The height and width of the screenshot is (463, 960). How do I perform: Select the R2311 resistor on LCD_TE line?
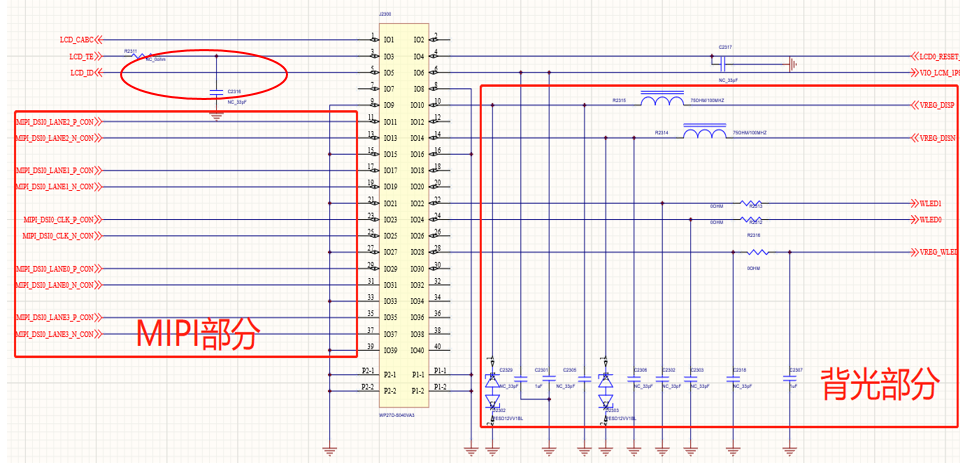click(142, 56)
